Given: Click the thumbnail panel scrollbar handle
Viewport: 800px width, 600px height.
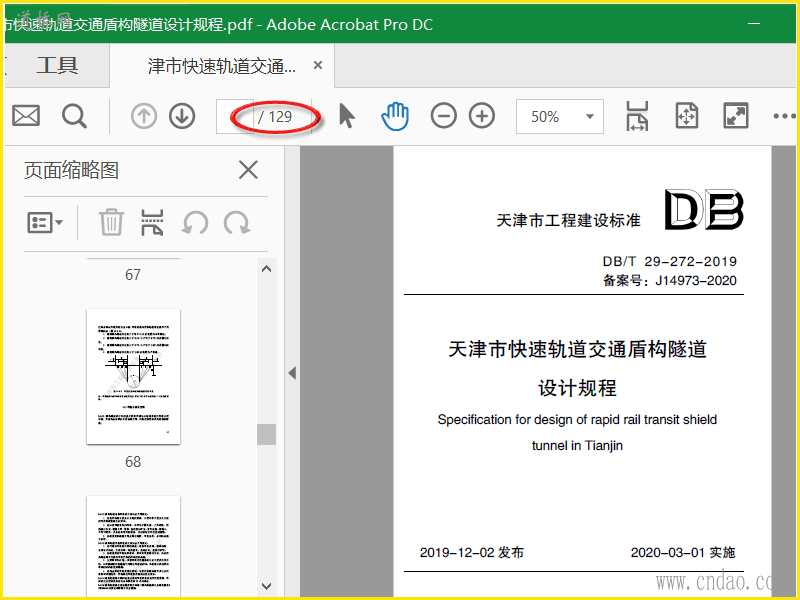Looking at the screenshot, I should [266, 435].
